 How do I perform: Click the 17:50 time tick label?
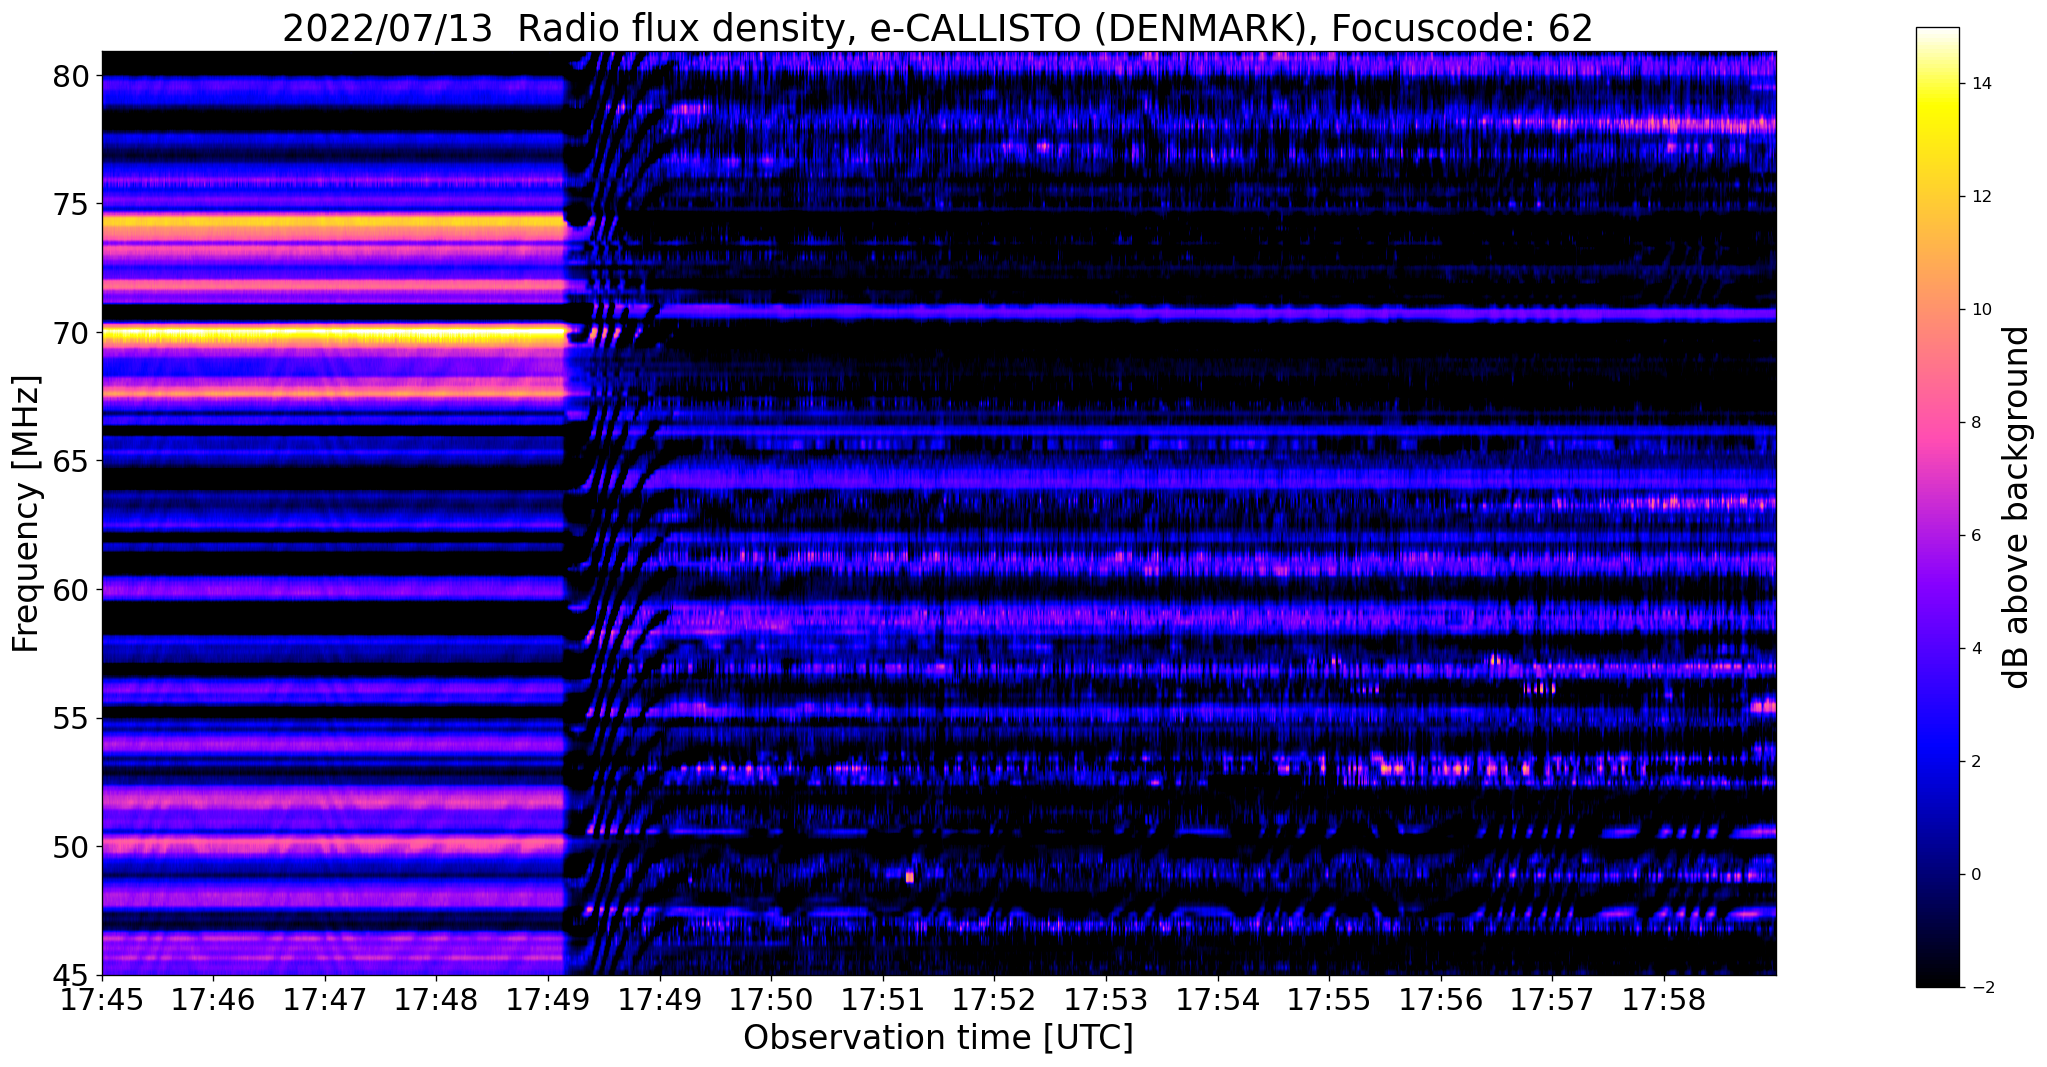coord(771,998)
